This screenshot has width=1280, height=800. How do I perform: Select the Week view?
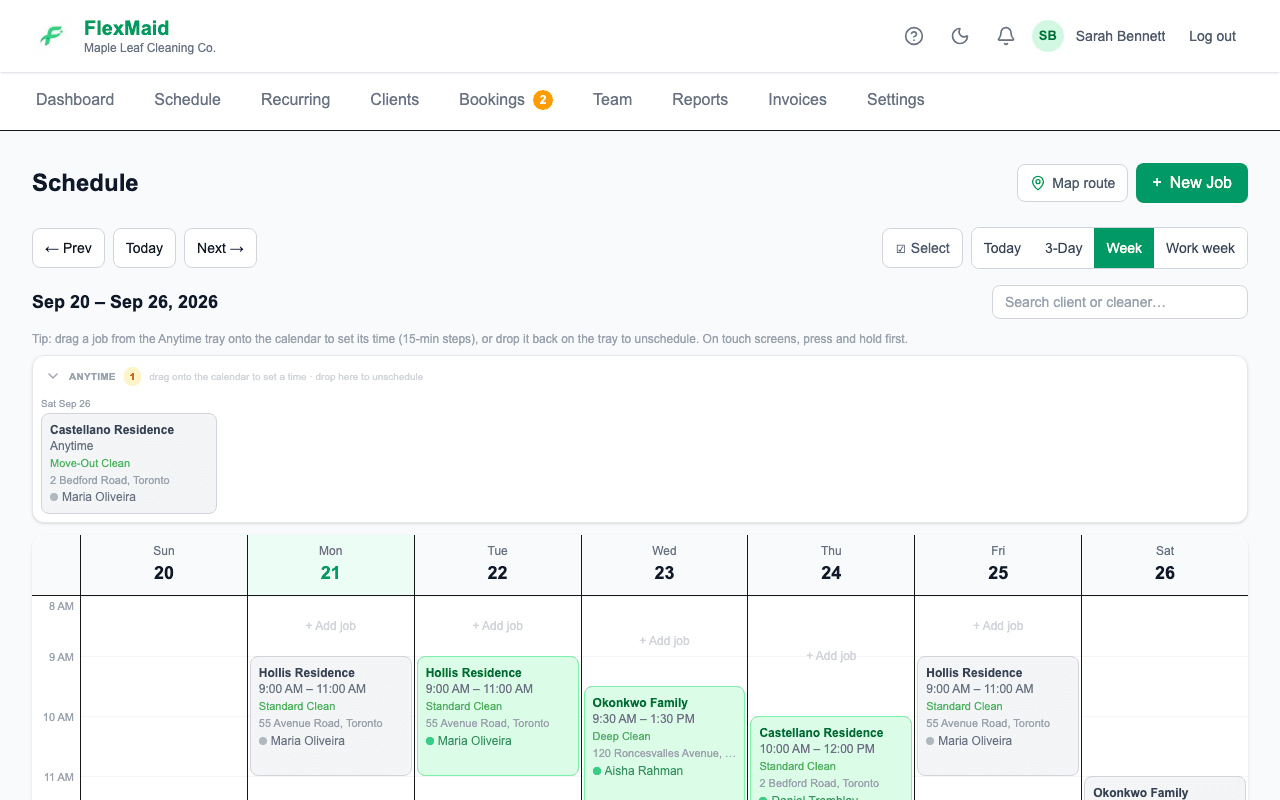[1124, 248]
